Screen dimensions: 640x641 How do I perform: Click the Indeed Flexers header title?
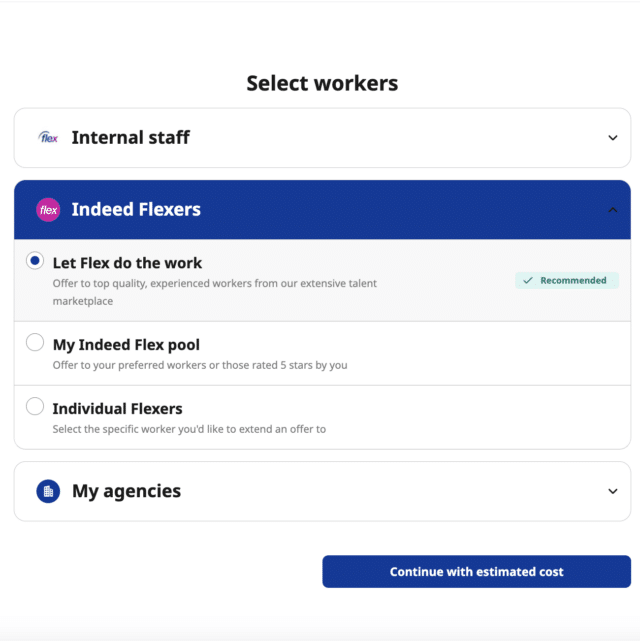click(x=136, y=209)
